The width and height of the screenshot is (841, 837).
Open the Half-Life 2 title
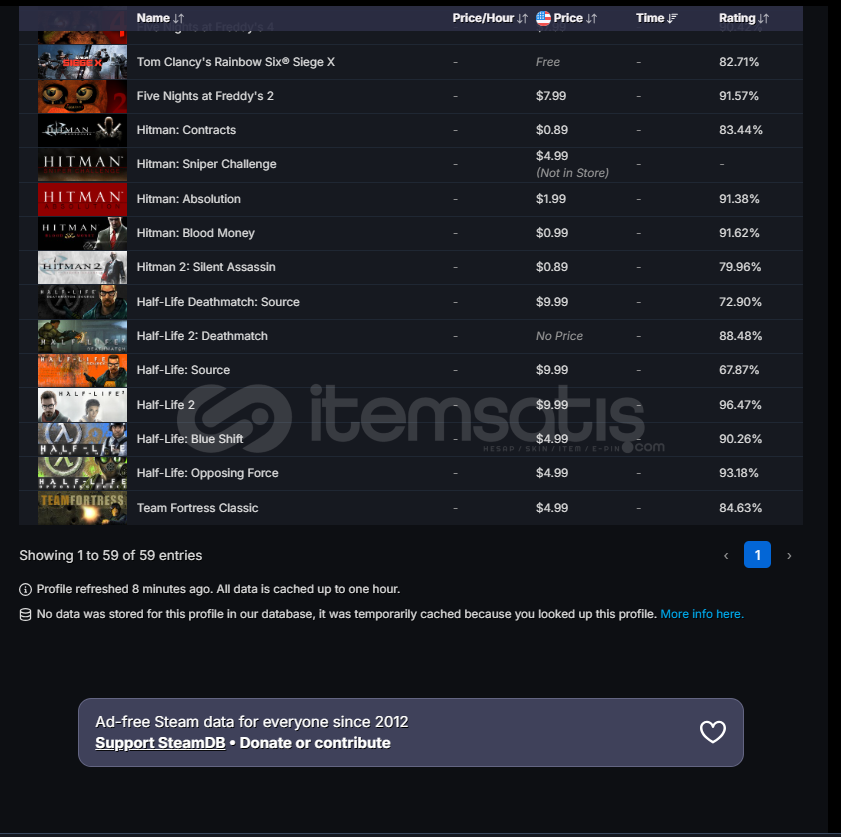click(x=165, y=405)
